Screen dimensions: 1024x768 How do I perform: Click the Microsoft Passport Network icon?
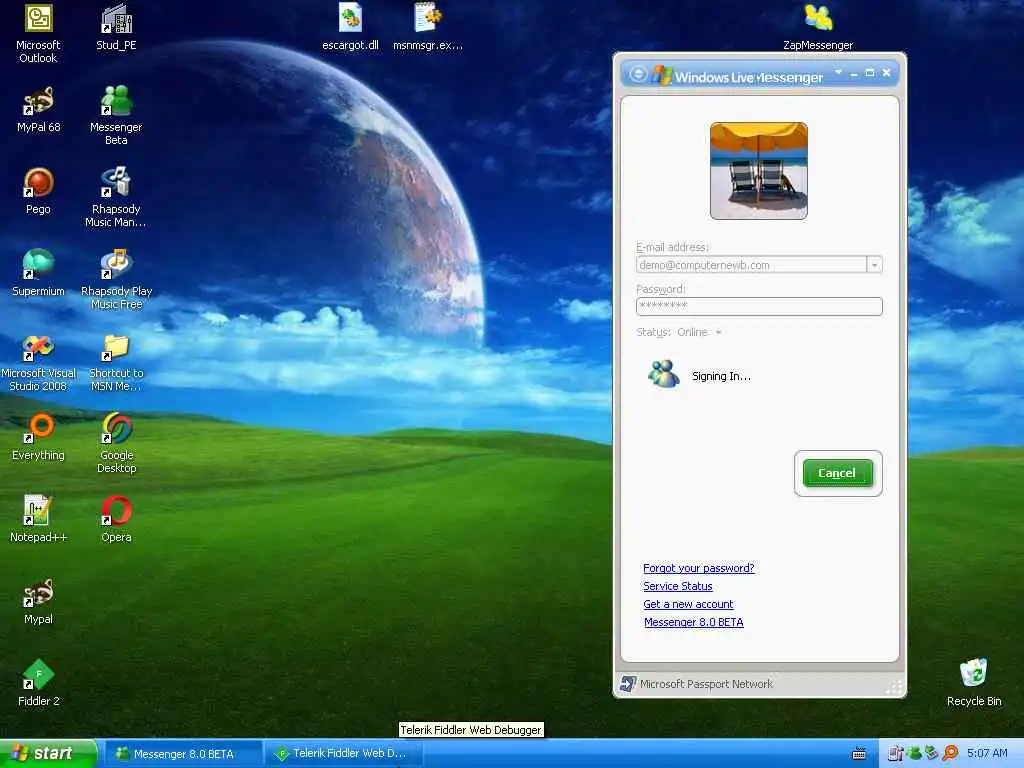coord(628,684)
